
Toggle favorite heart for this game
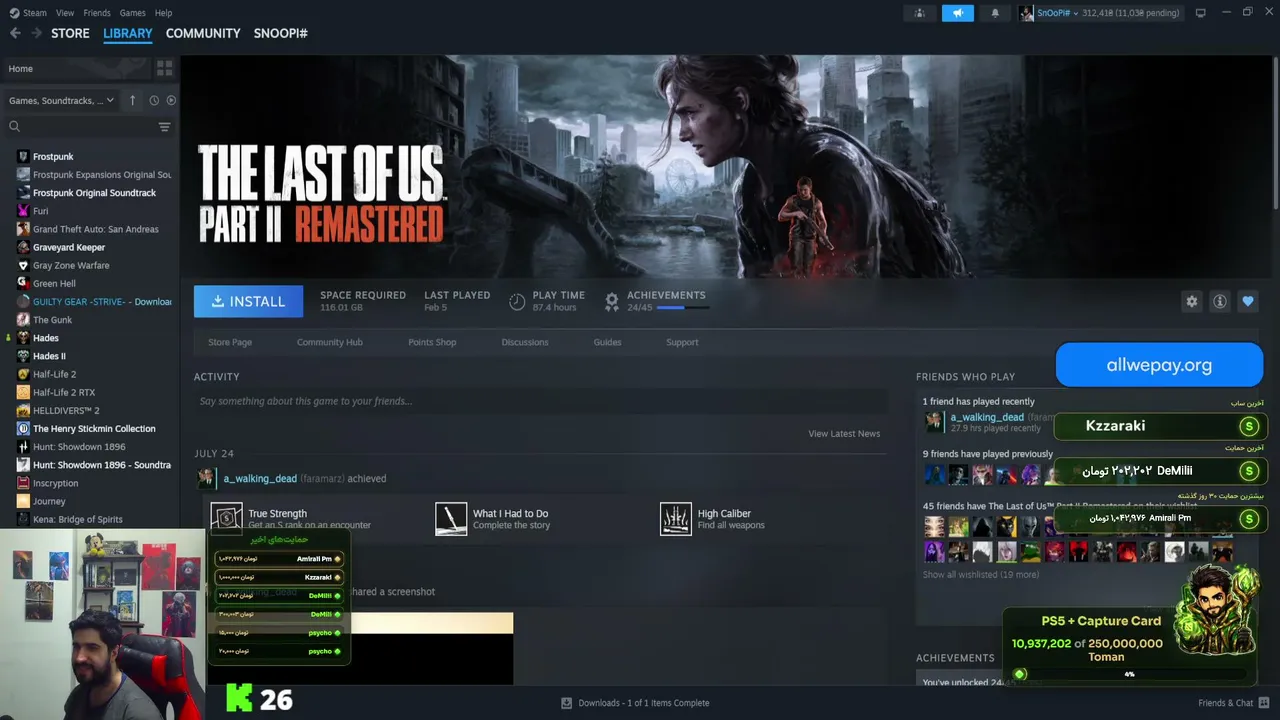click(1247, 301)
